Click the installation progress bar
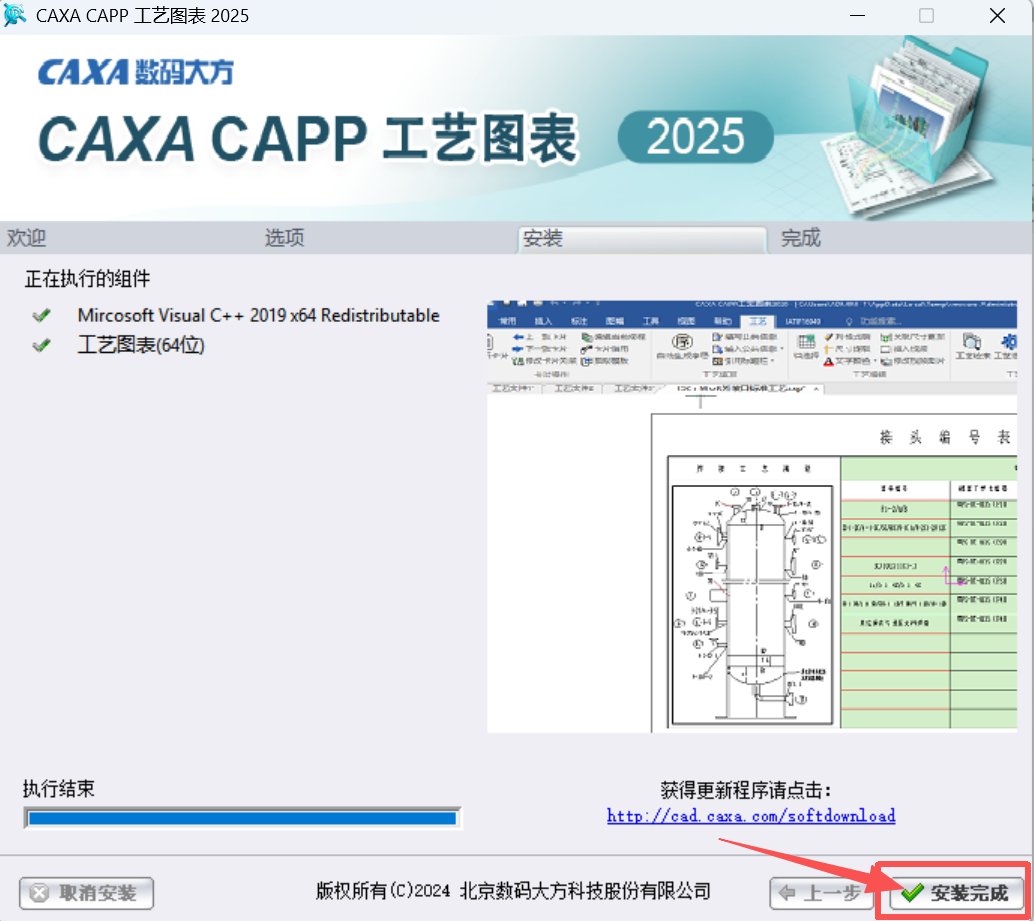This screenshot has height=921, width=1034. [242, 817]
